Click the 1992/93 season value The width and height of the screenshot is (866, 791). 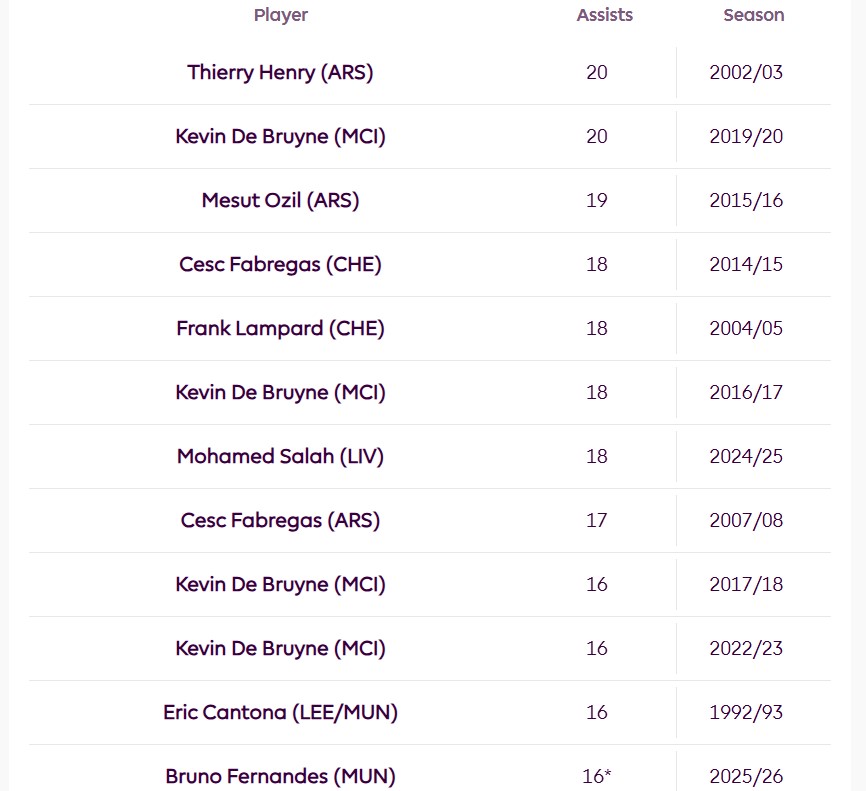[x=746, y=712]
